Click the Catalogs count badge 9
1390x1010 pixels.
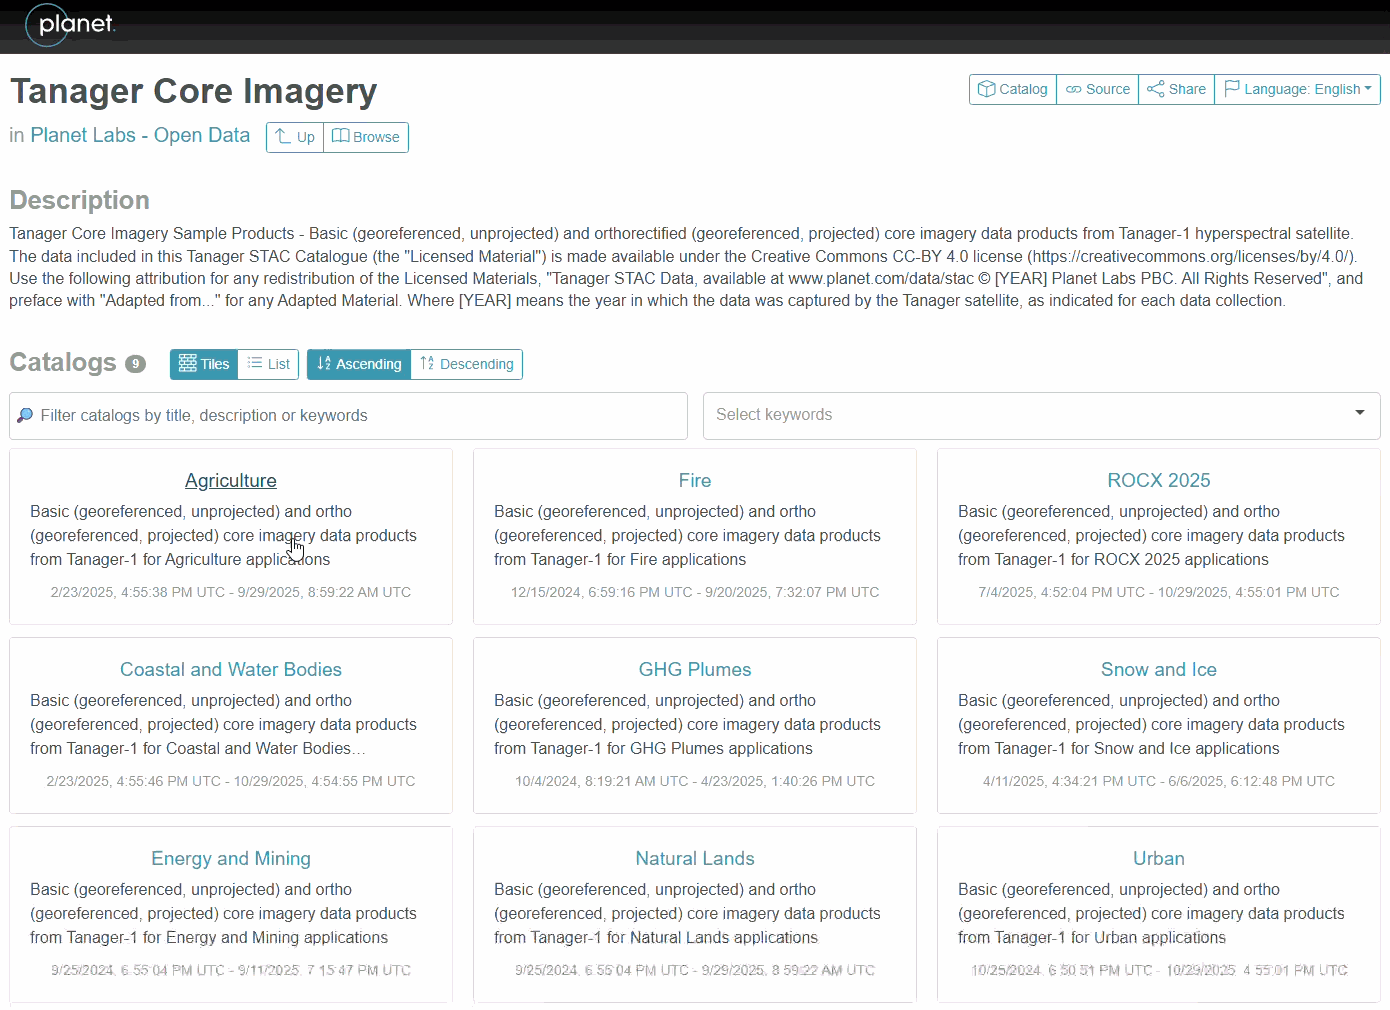[135, 364]
